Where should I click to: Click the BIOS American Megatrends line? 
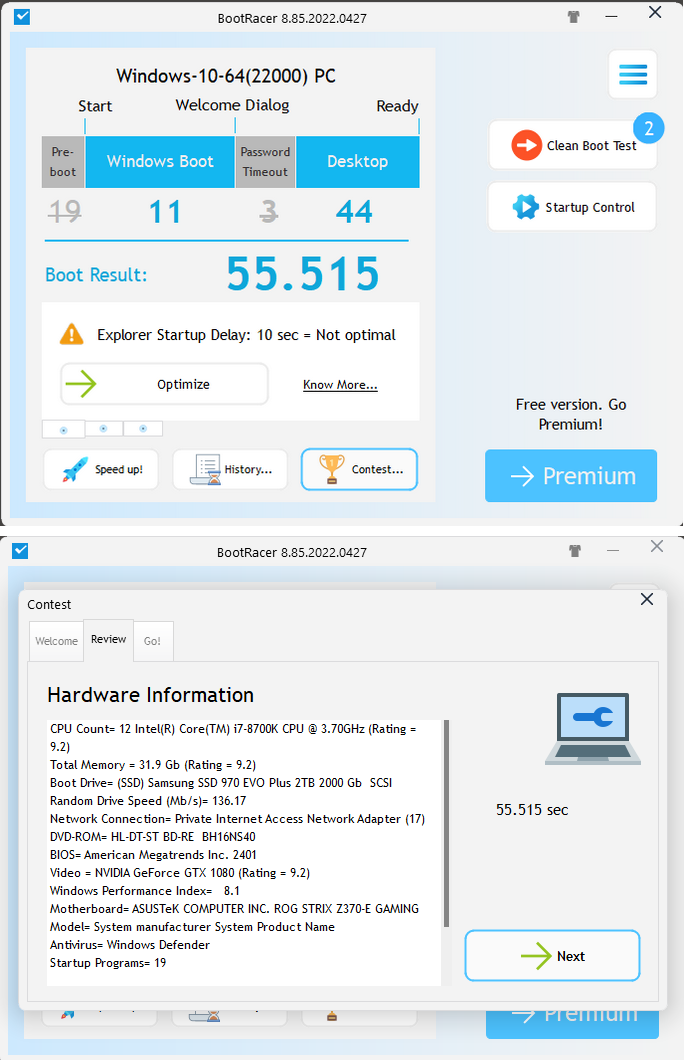point(153,854)
